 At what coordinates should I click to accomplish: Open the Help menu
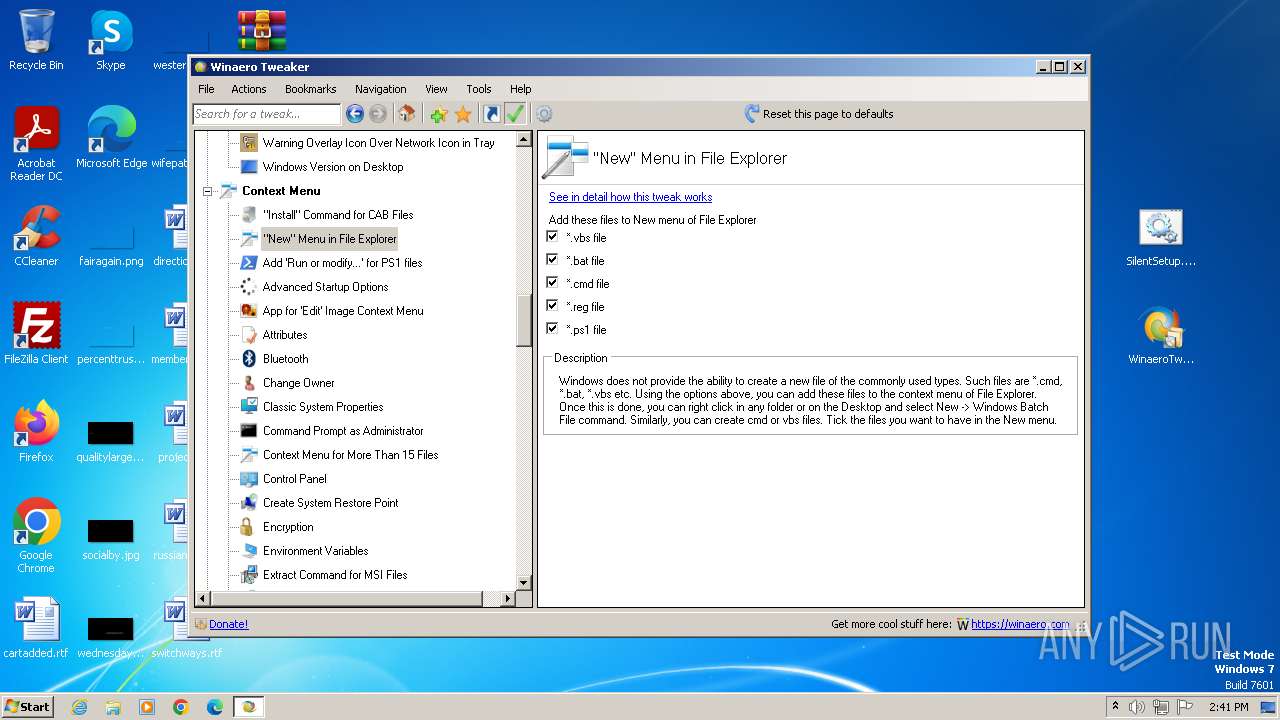[521, 89]
